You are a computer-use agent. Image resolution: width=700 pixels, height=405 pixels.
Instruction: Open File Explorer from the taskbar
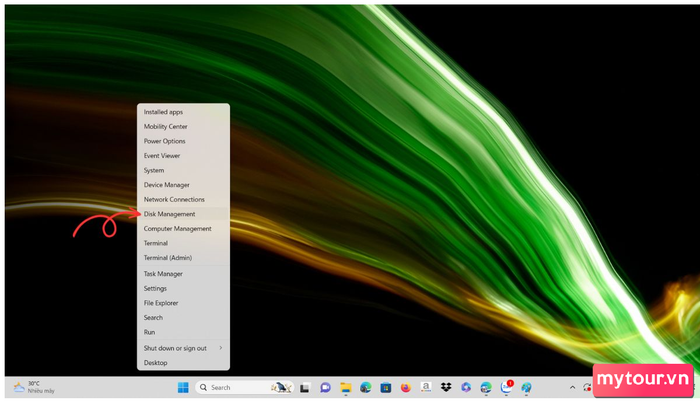coord(345,387)
